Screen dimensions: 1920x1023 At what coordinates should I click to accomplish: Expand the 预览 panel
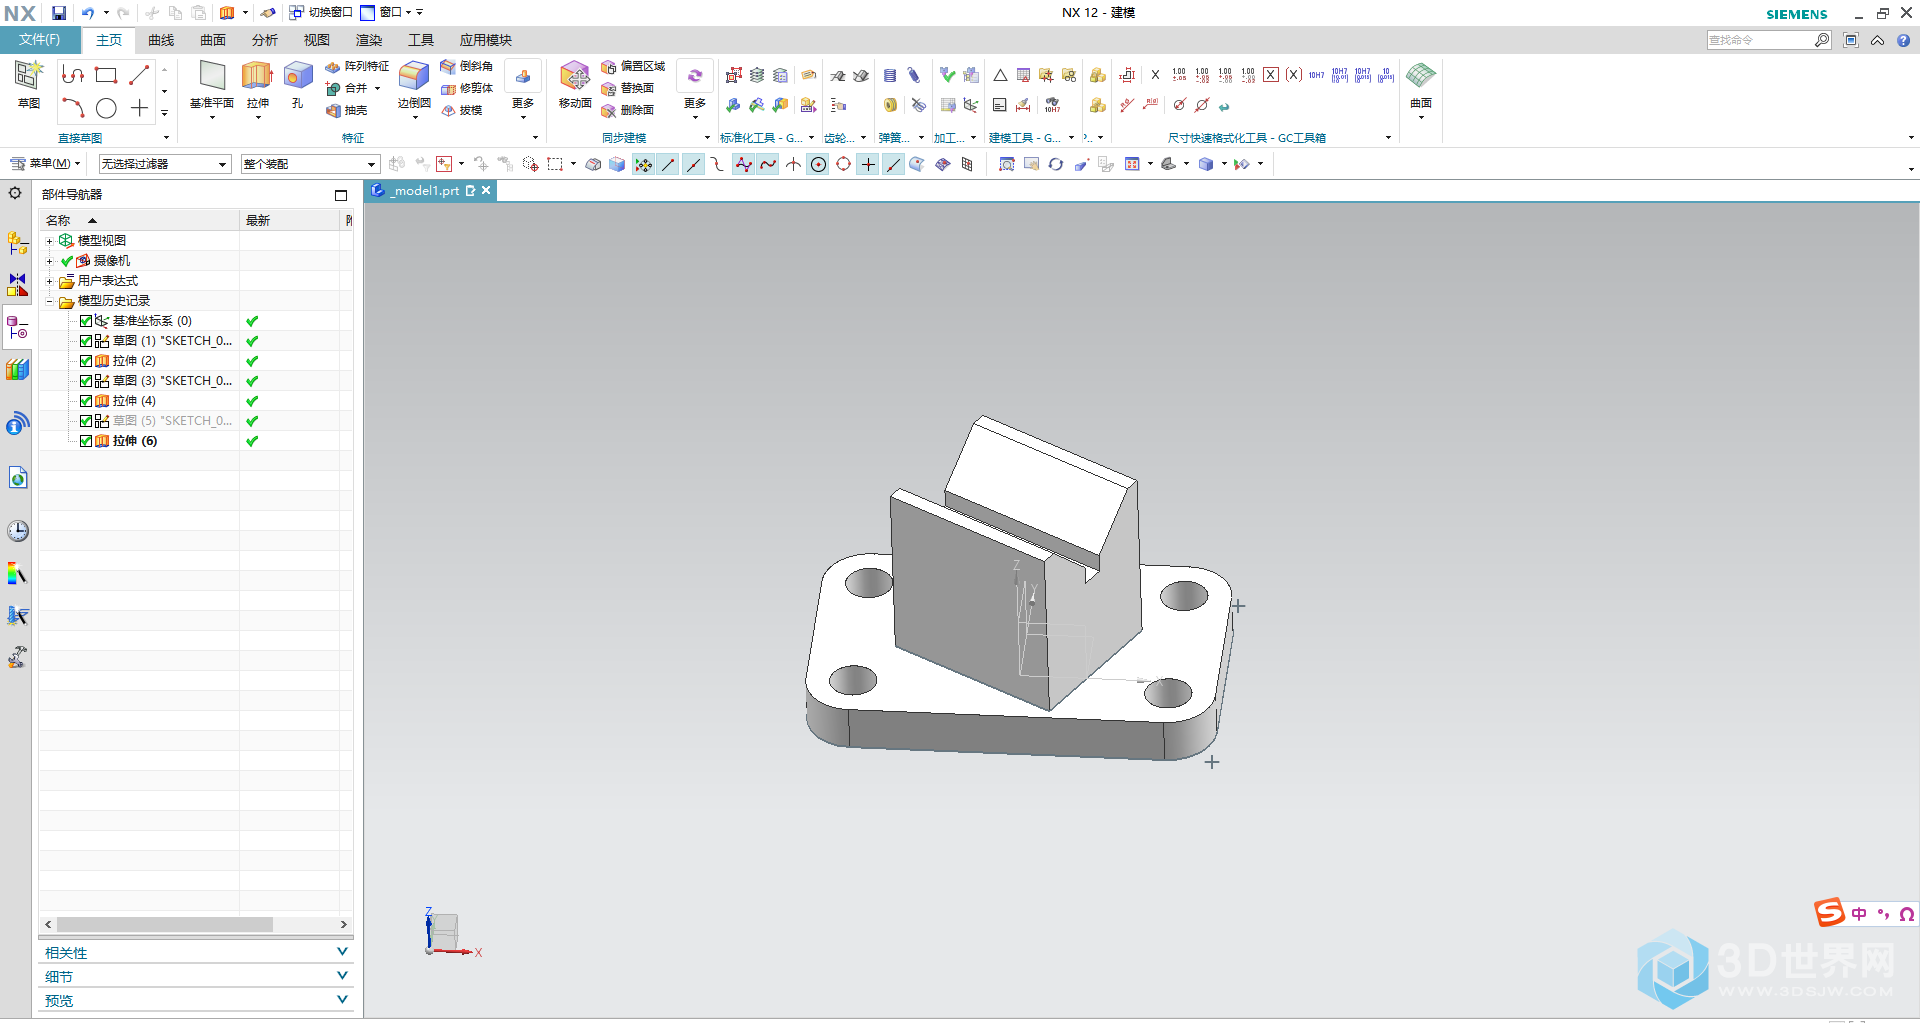[196, 1000]
